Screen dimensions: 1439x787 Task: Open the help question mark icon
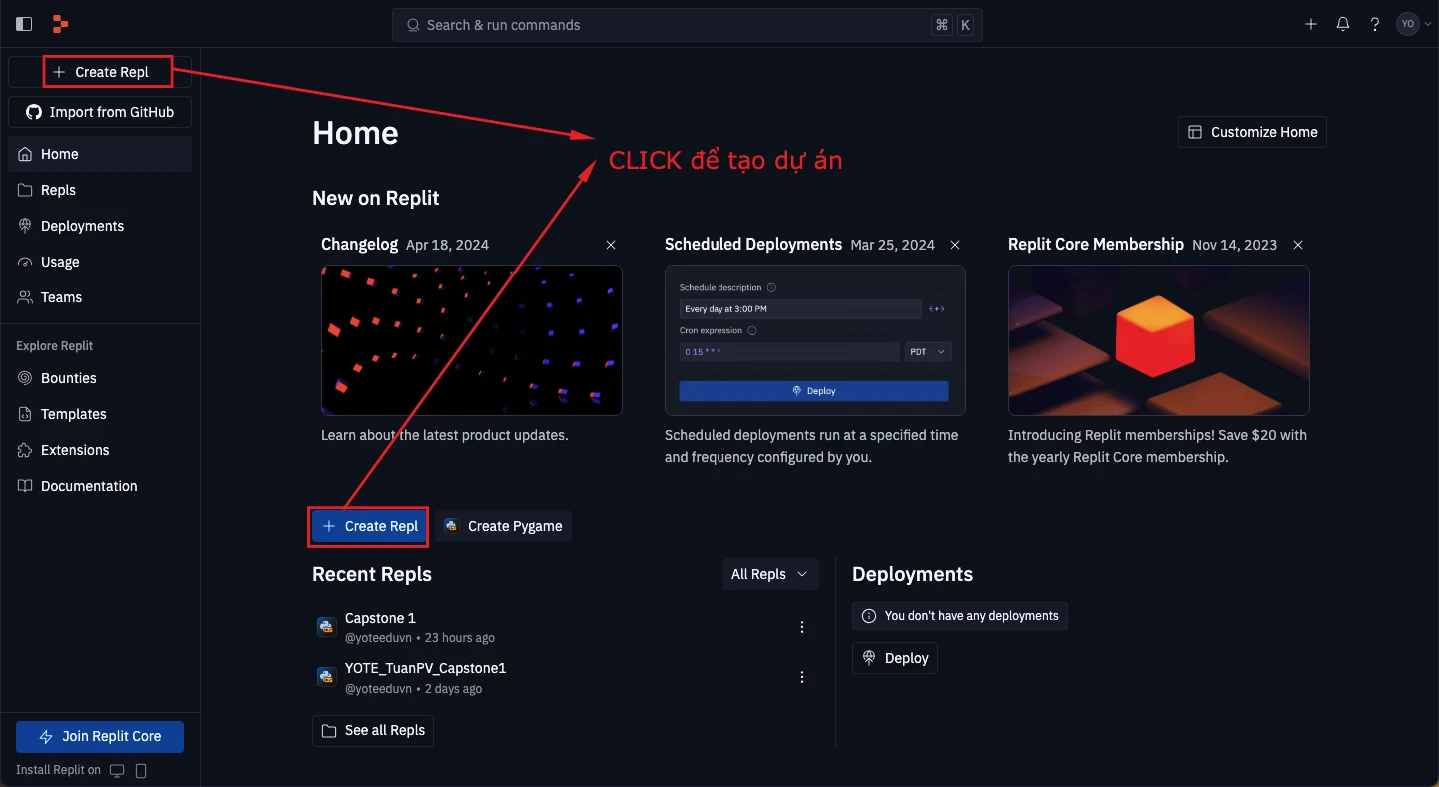point(1375,24)
